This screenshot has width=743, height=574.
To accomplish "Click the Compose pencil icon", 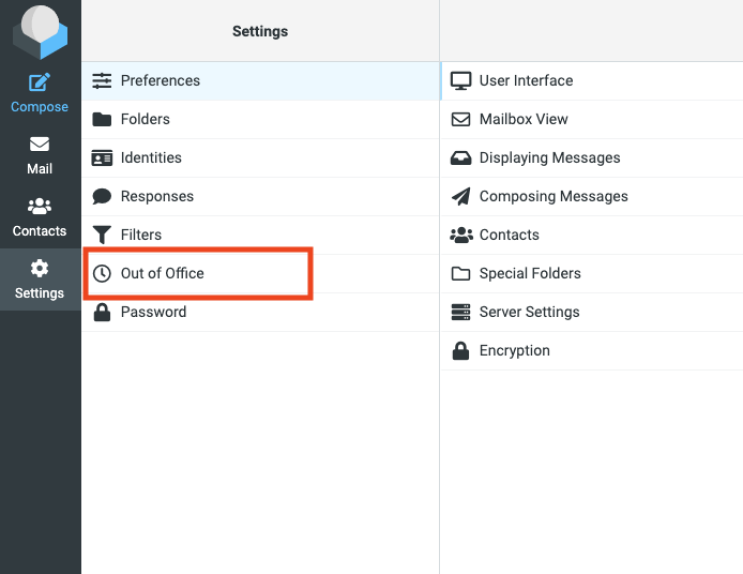I will (40, 83).
